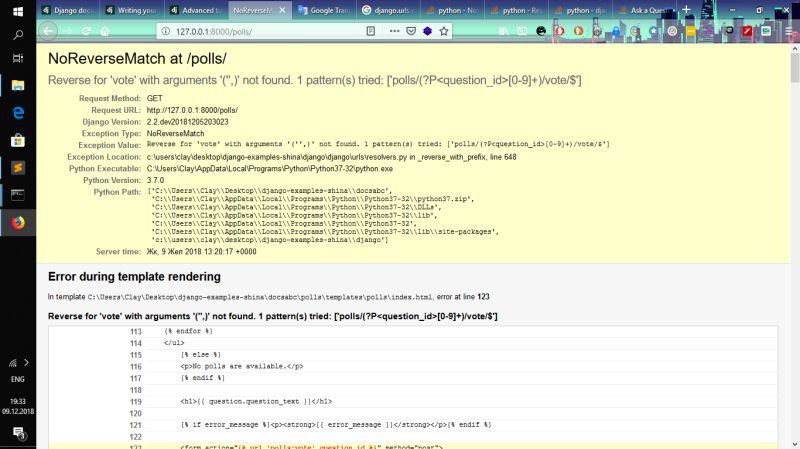The image size is (800, 449).
Task: Click Django Version value 2.2.dev20181205203023
Action: tap(188, 122)
